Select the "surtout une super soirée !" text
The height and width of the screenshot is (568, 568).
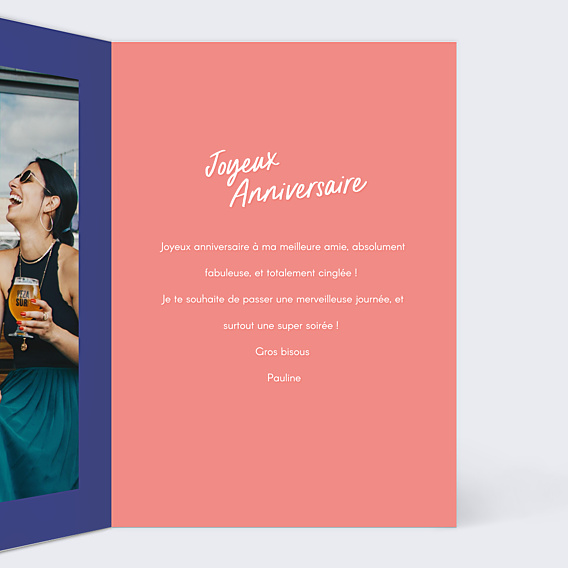point(281,326)
